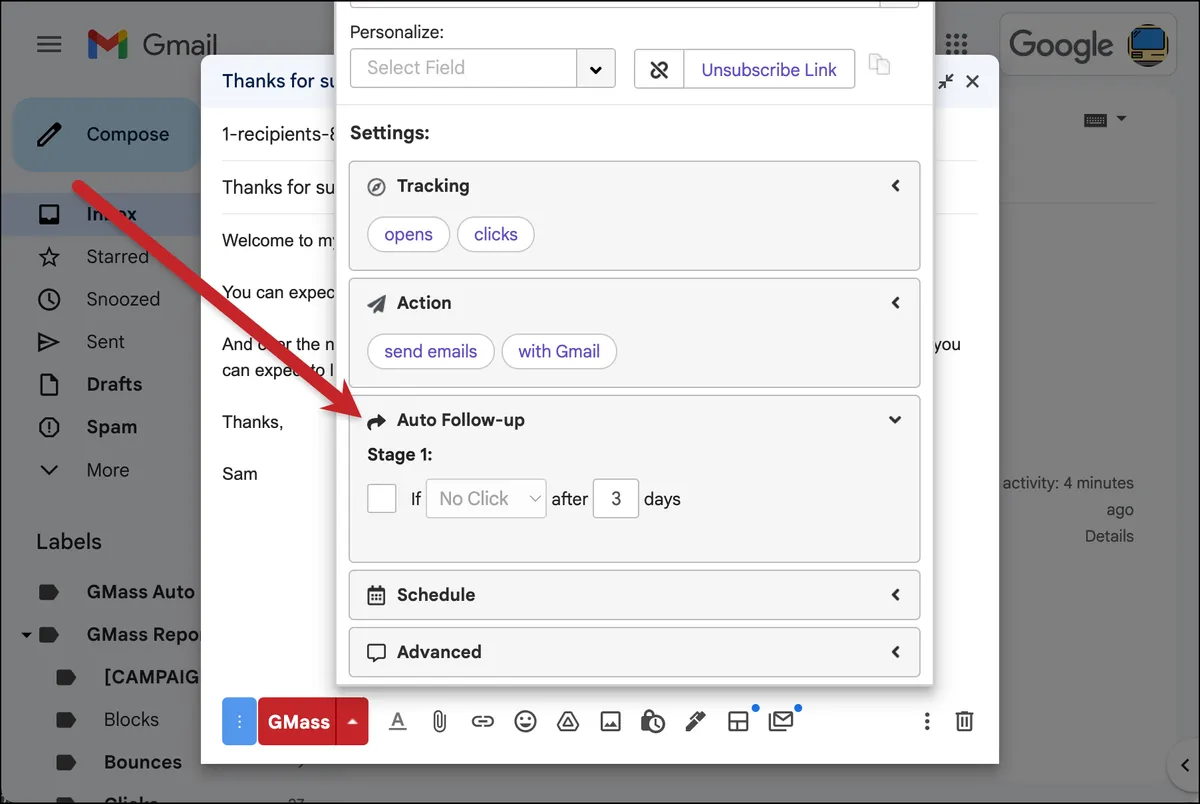The width and height of the screenshot is (1200, 804).
Task: Show the side panel arrow
Action: click(x=1186, y=766)
